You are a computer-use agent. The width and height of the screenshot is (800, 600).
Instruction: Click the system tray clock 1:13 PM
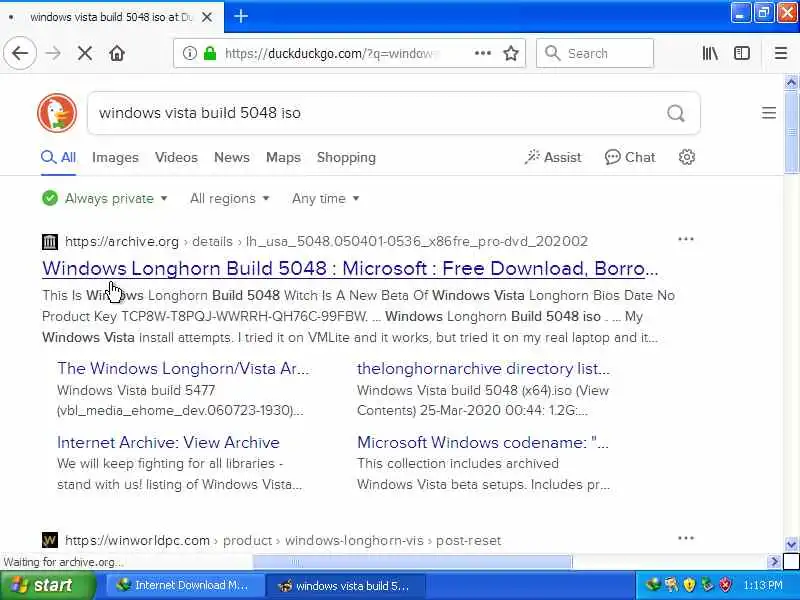(763, 585)
